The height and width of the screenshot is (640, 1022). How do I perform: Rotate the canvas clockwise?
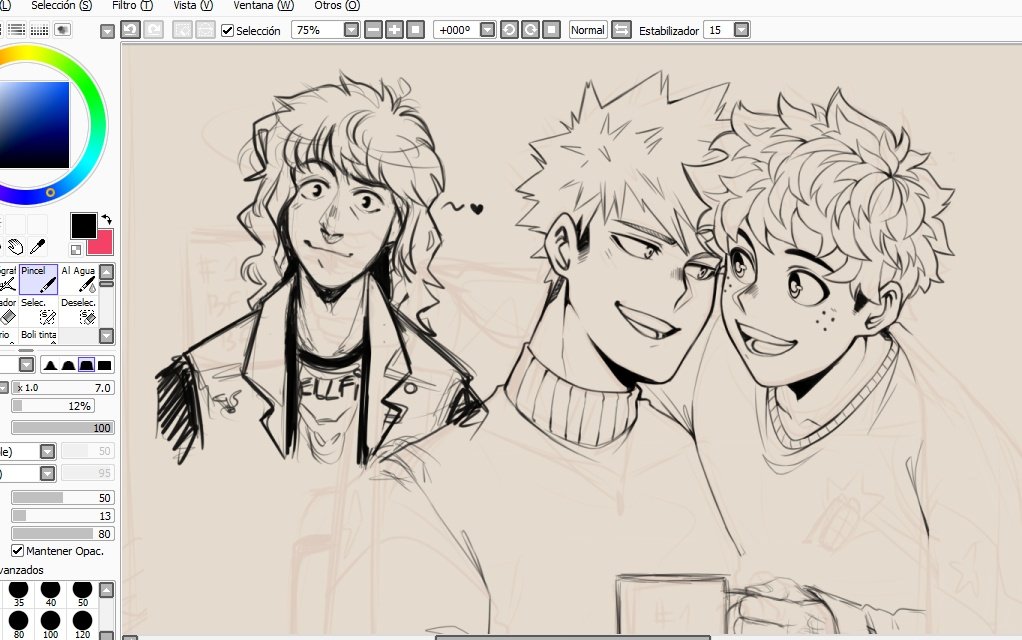[x=531, y=30]
